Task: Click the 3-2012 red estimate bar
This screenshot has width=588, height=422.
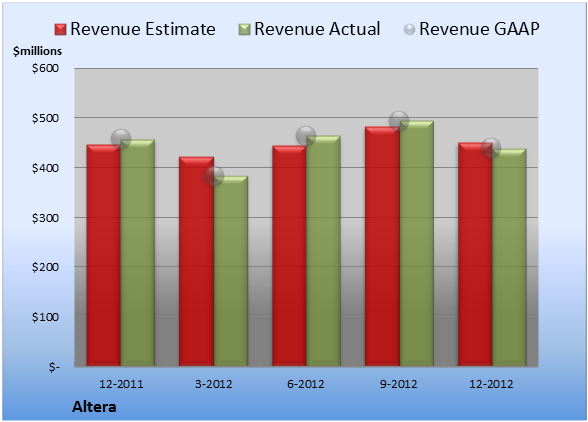Action: pos(196,261)
